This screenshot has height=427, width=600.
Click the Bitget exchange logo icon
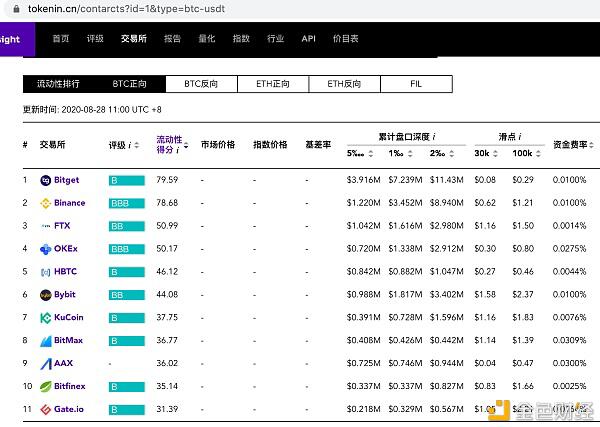point(46,180)
